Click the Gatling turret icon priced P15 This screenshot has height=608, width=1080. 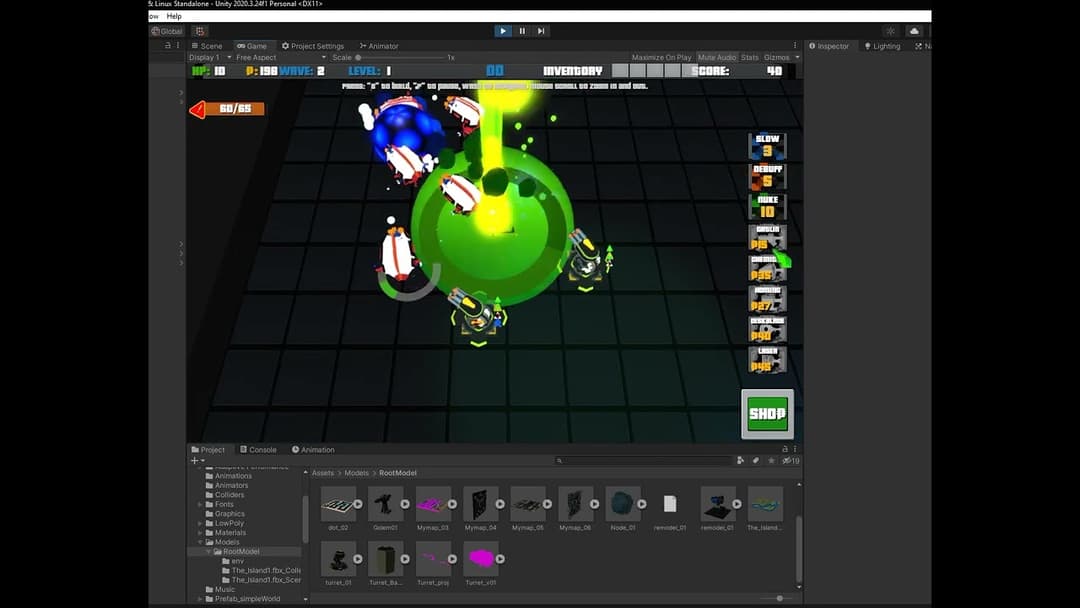coord(767,239)
